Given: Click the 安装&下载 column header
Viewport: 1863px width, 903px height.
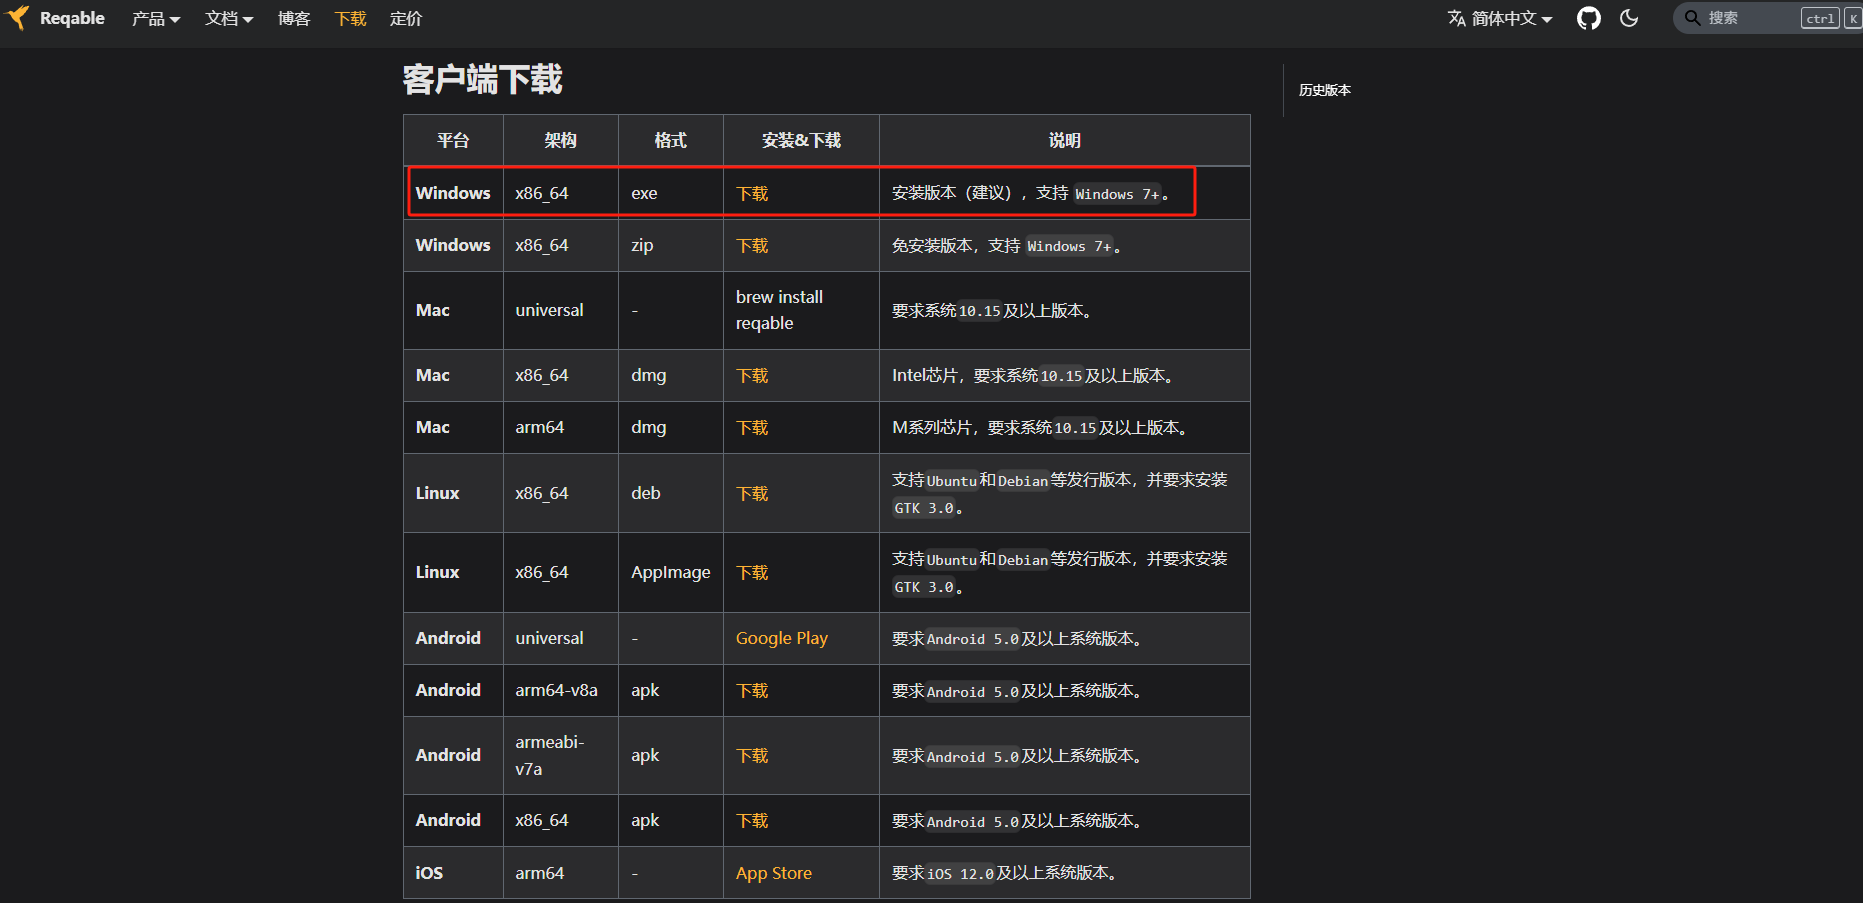Looking at the screenshot, I should 801,140.
